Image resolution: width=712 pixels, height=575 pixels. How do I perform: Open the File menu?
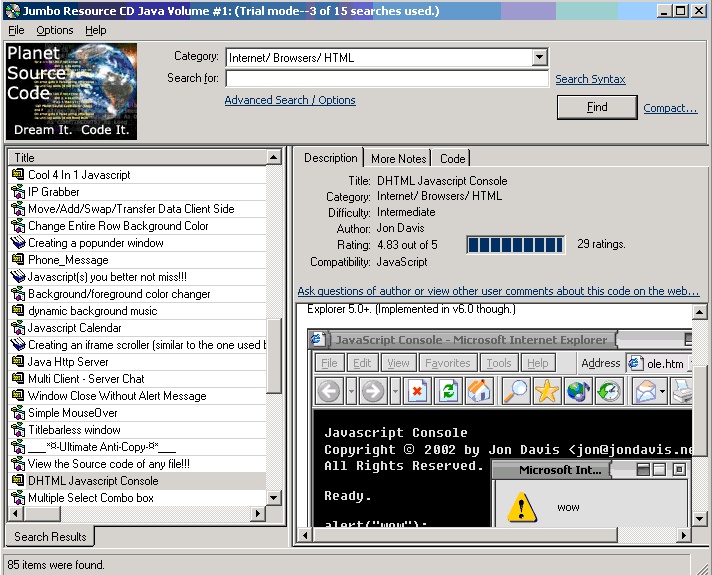point(16,30)
